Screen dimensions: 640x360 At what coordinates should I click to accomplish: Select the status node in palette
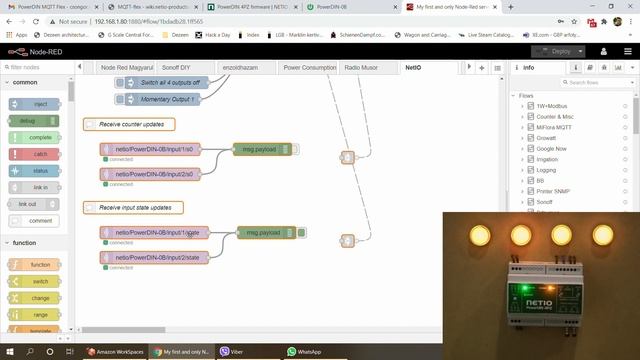pos(34,171)
